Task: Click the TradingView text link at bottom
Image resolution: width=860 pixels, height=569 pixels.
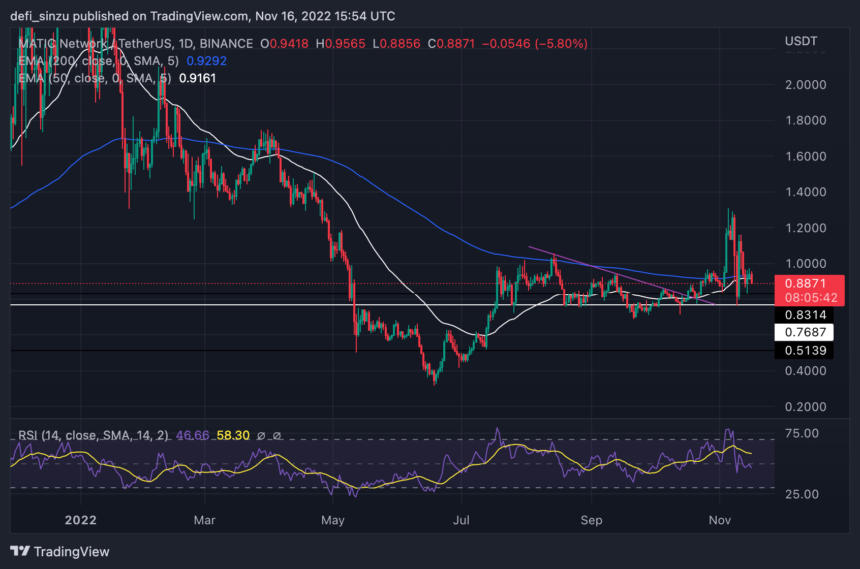Action: click(x=71, y=551)
